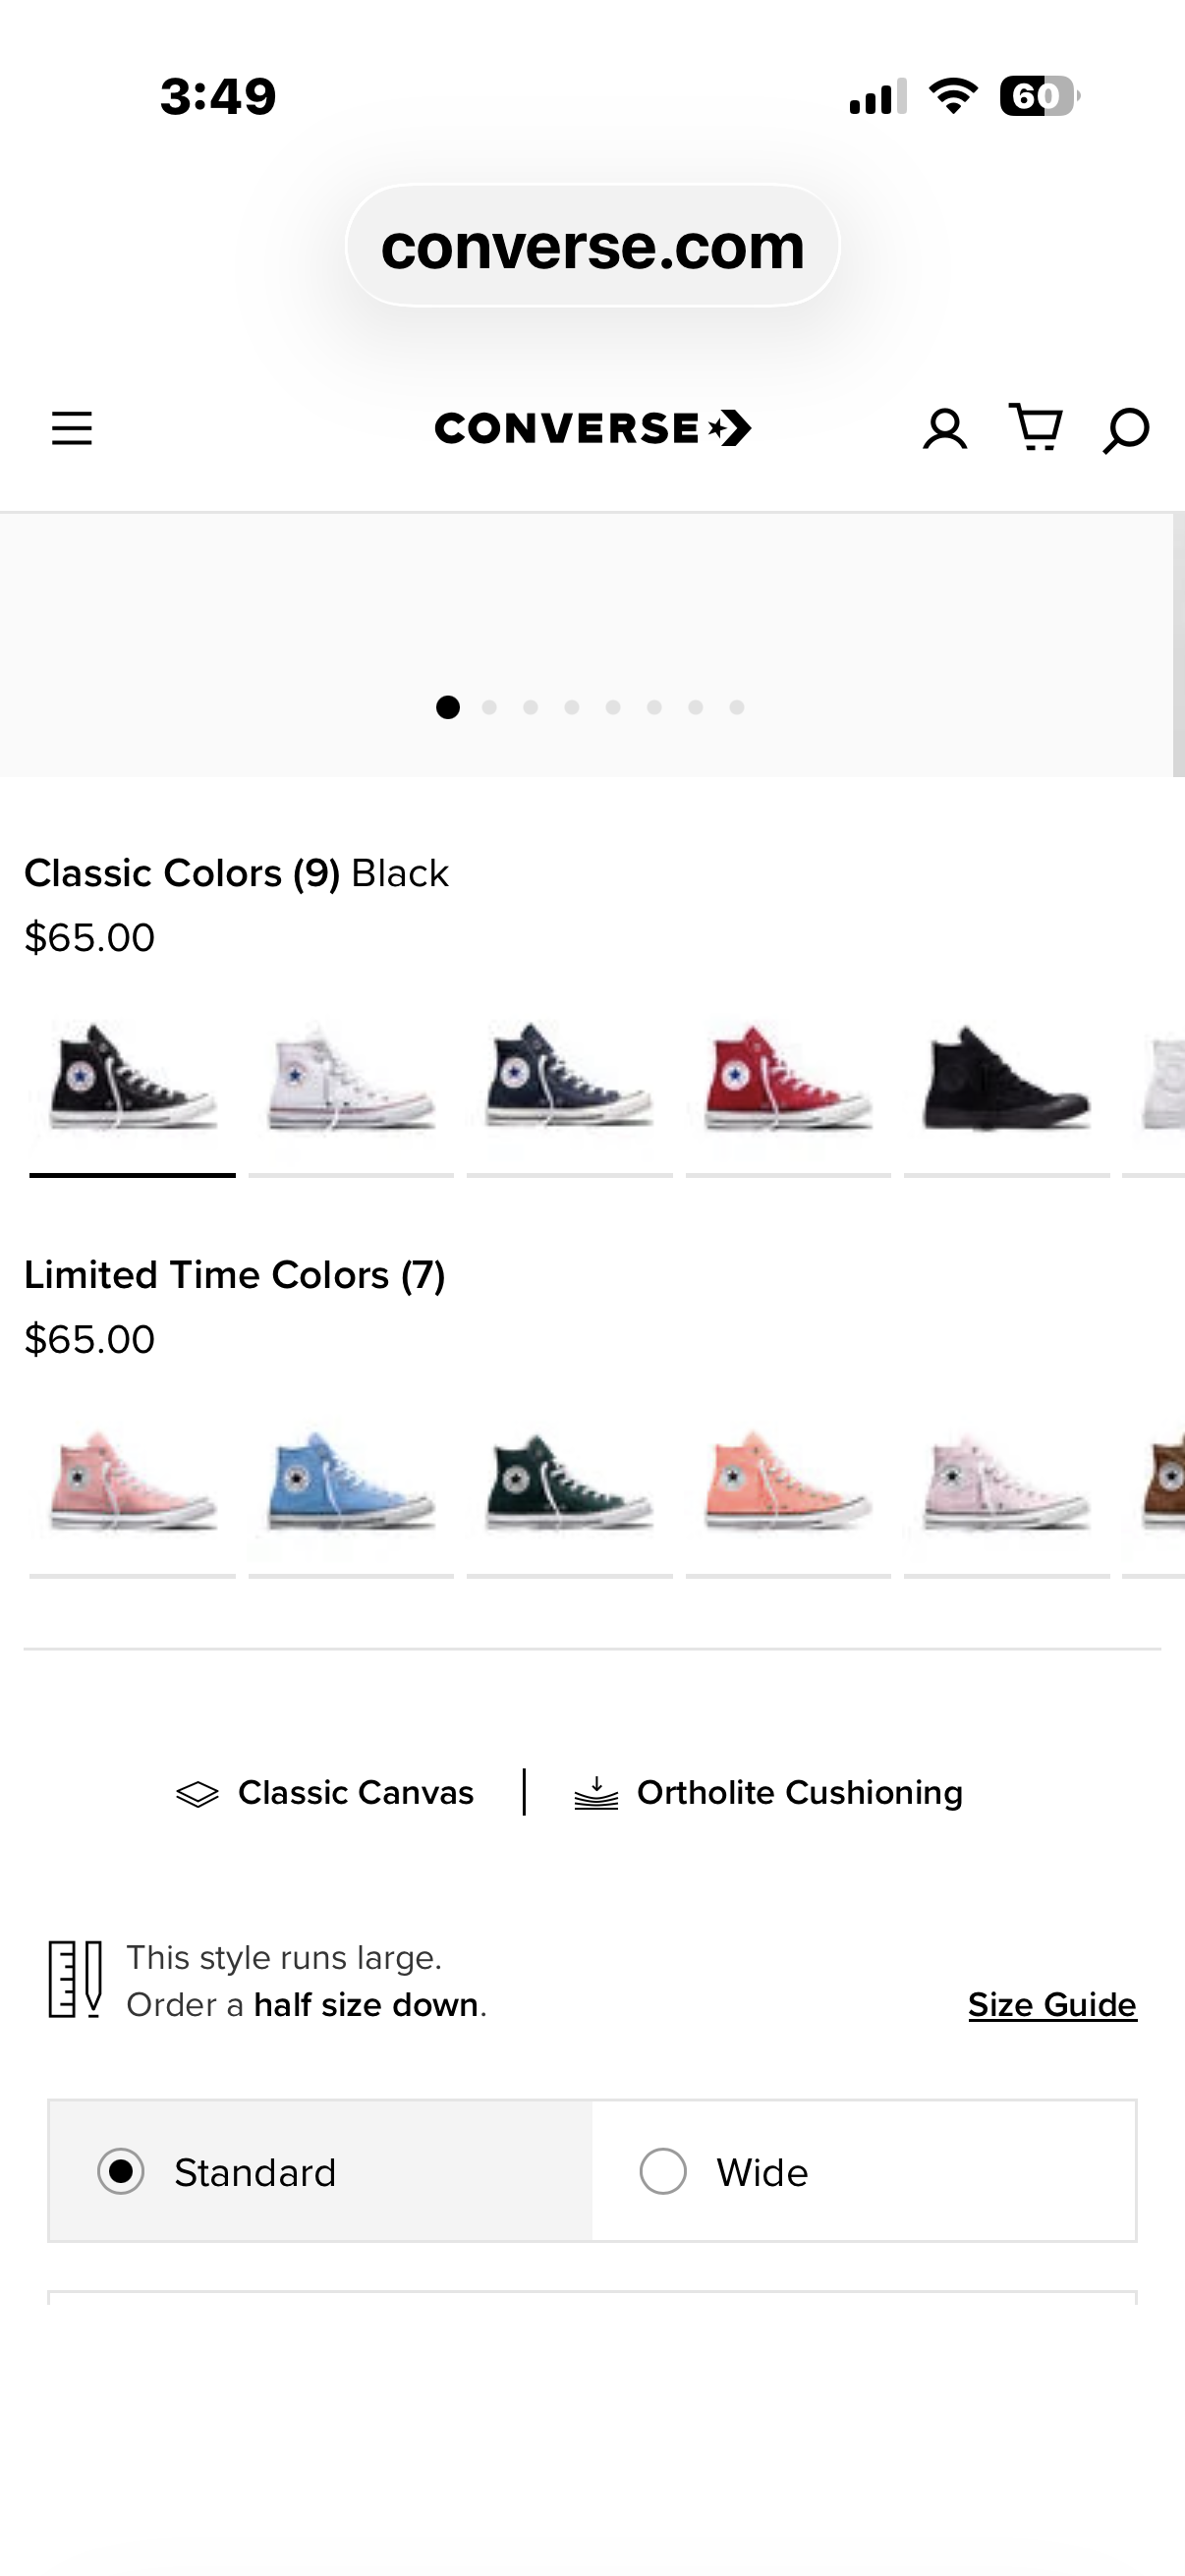Open the hamburger navigation menu
The width and height of the screenshot is (1185, 2576).
click(x=72, y=429)
